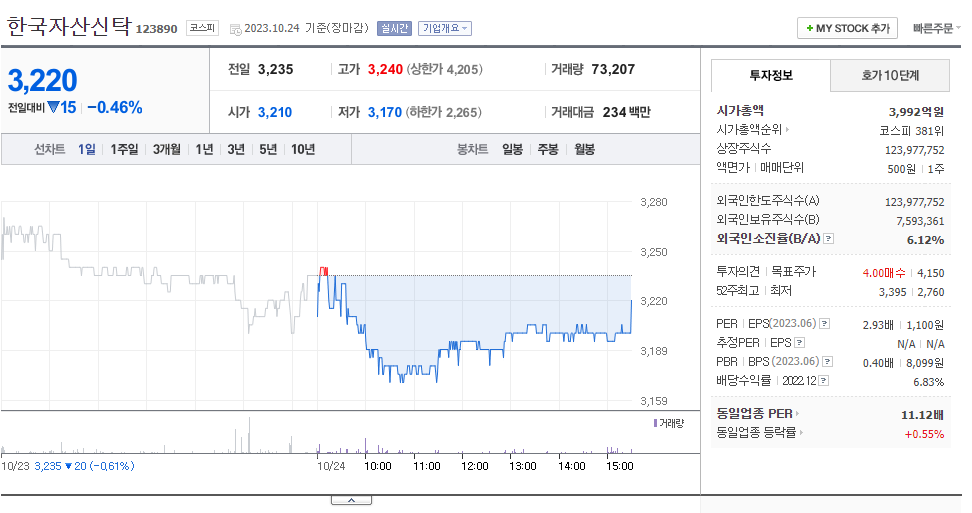Click 10/24 date label on chart axis
The width and height of the screenshot is (972, 513).
(x=331, y=466)
